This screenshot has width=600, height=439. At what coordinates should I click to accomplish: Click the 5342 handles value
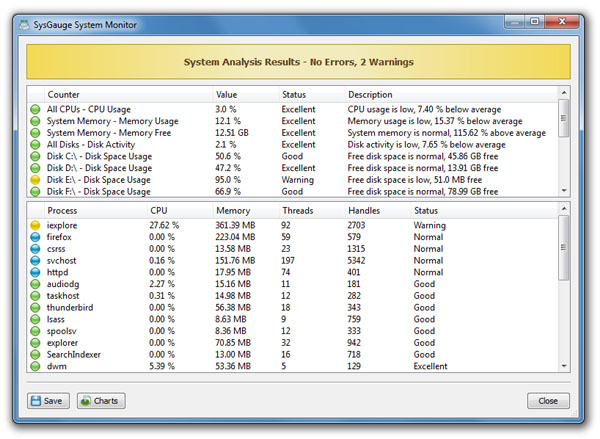coord(356,261)
